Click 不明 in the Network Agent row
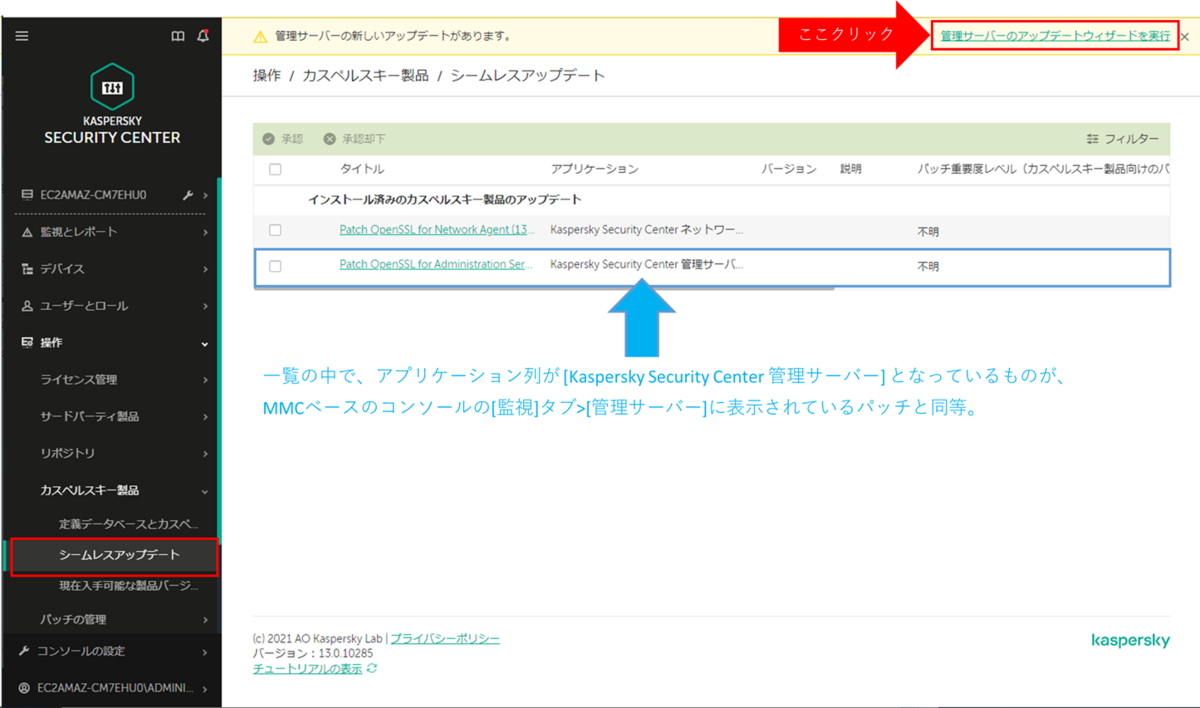Image resolution: width=1200 pixels, height=708 pixels. tap(928, 231)
